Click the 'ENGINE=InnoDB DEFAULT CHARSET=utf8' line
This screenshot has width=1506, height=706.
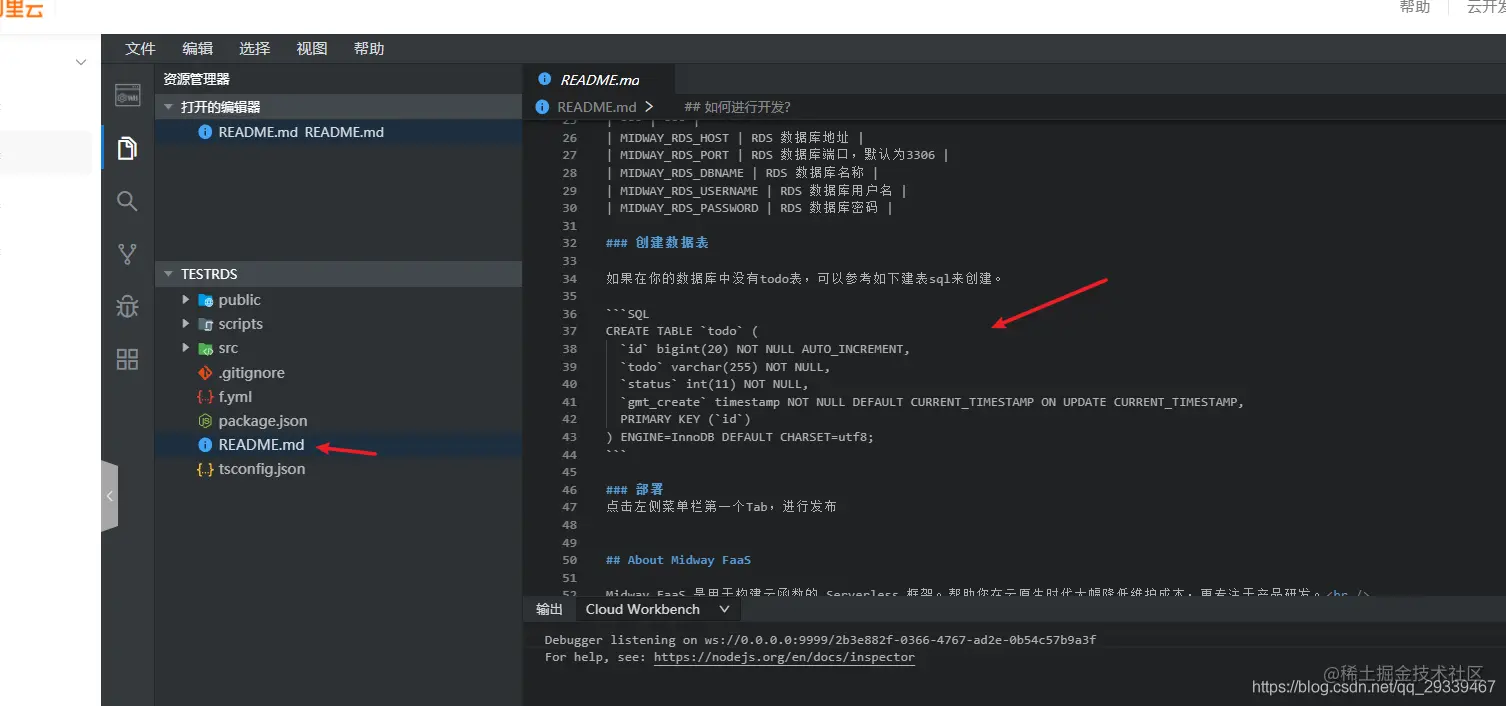click(x=739, y=437)
